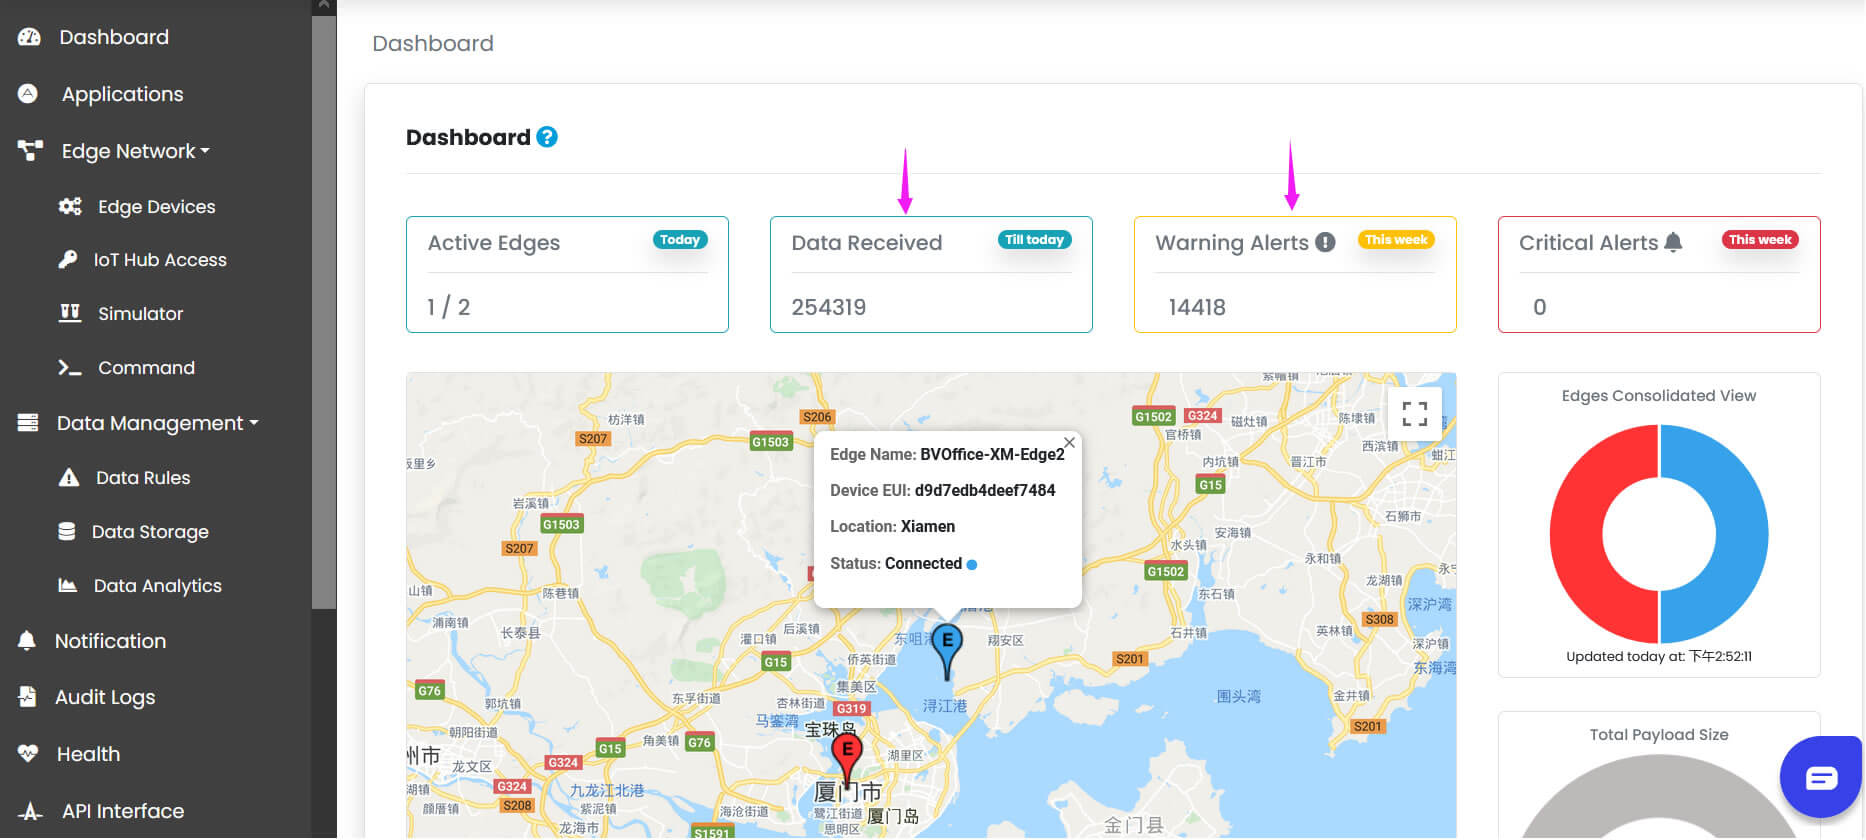This screenshot has height=840, width=1866.
Task: Click the blue Dashboard help question icon
Action: point(547,137)
